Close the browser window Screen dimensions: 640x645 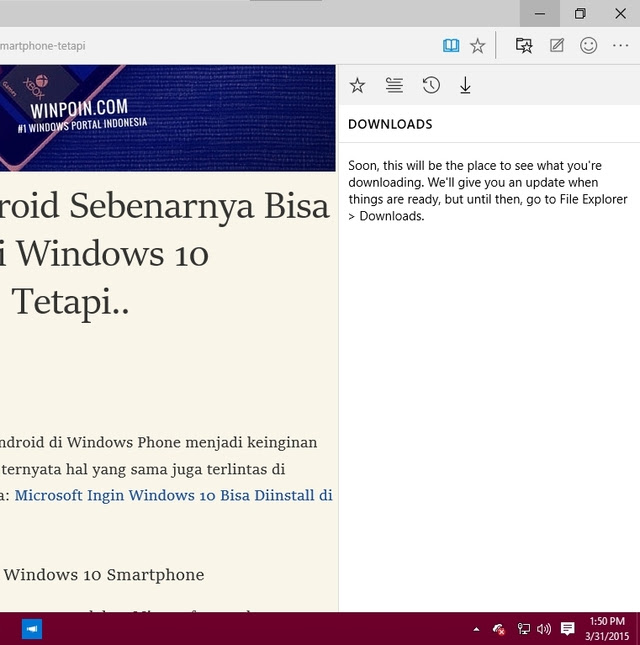[x=620, y=14]
